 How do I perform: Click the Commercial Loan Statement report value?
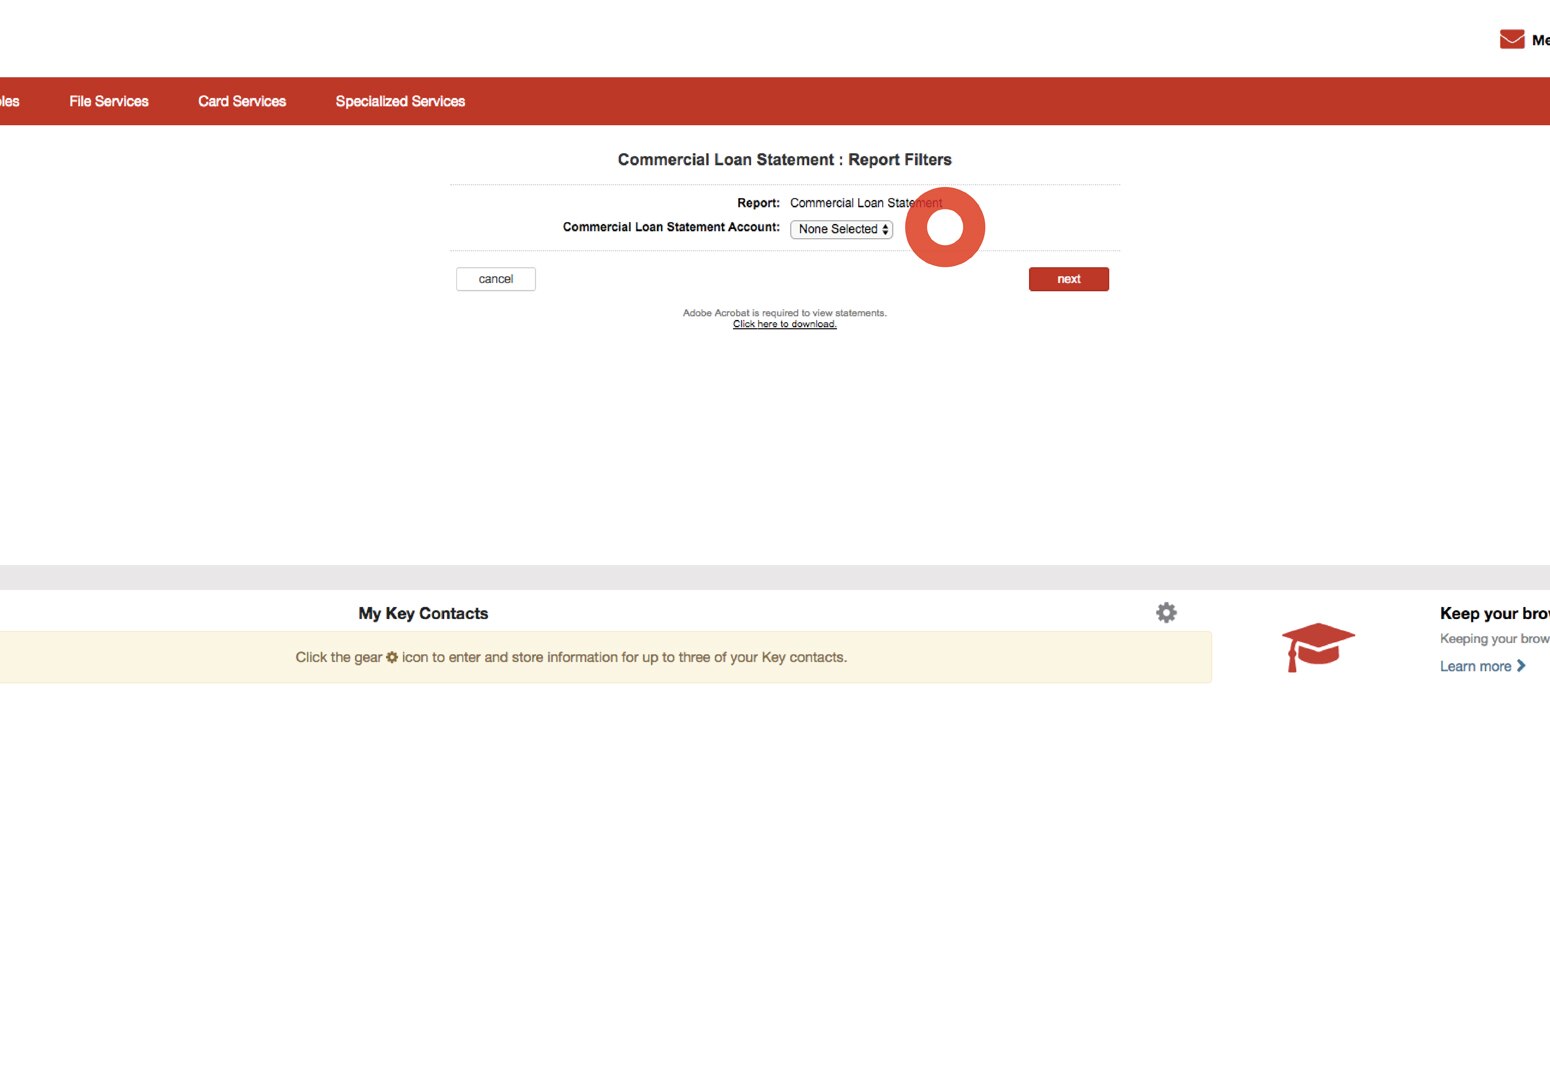click(x=866, y=202)
